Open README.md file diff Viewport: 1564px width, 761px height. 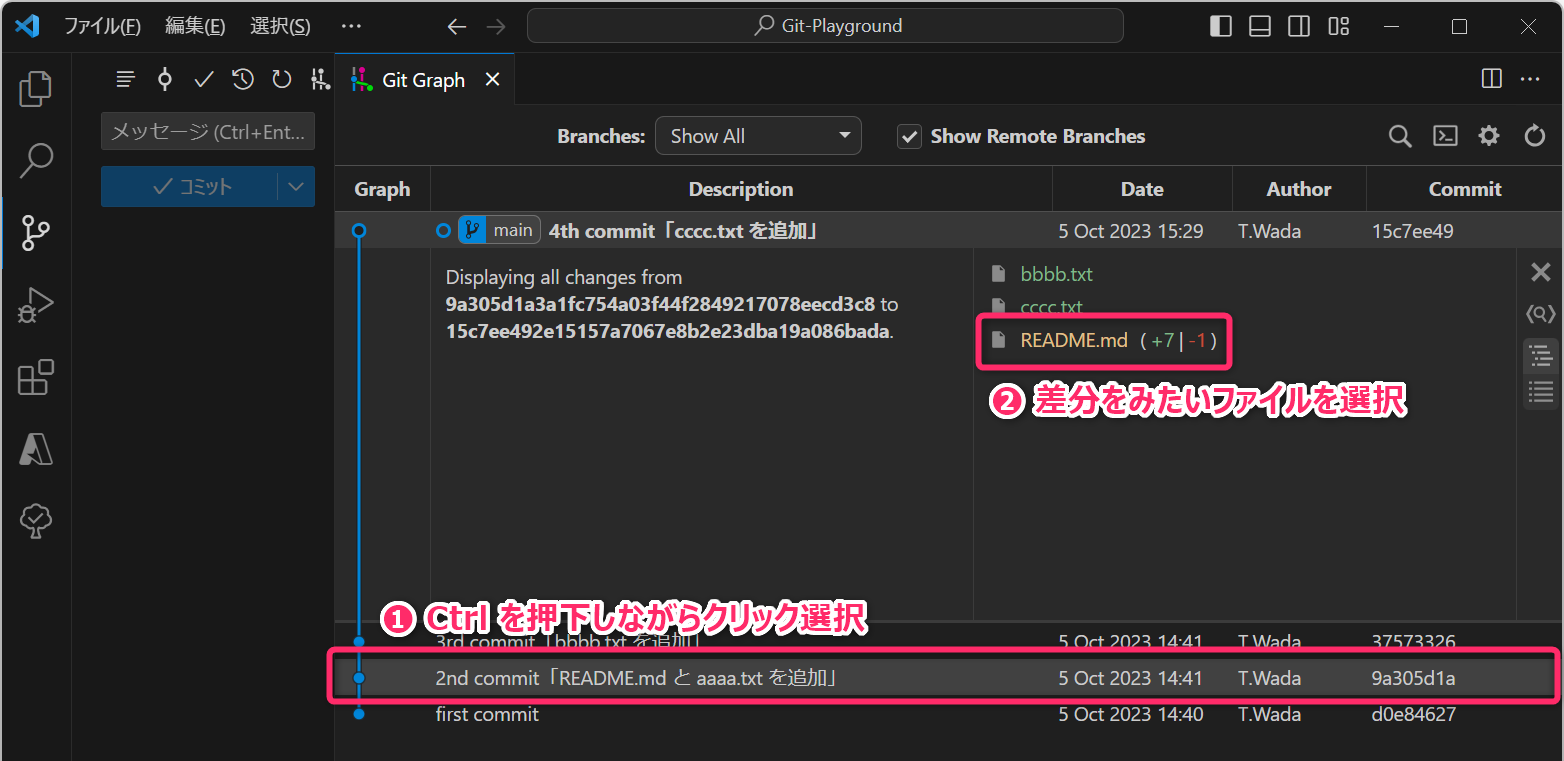[x=1073, y=340]
